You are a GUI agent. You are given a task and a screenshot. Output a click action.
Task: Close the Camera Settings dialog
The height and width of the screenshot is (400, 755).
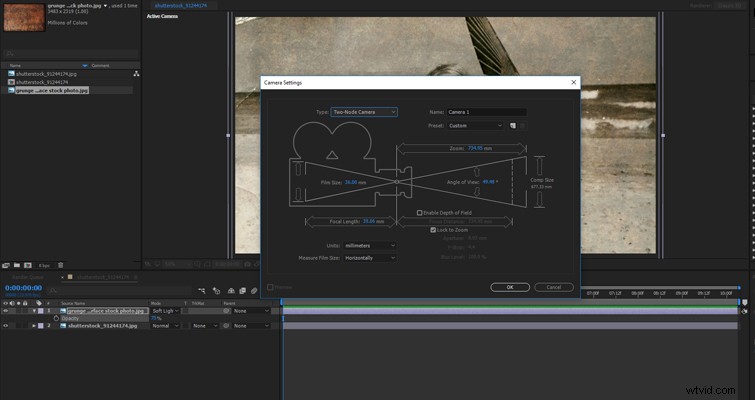[x=573, y=82]
